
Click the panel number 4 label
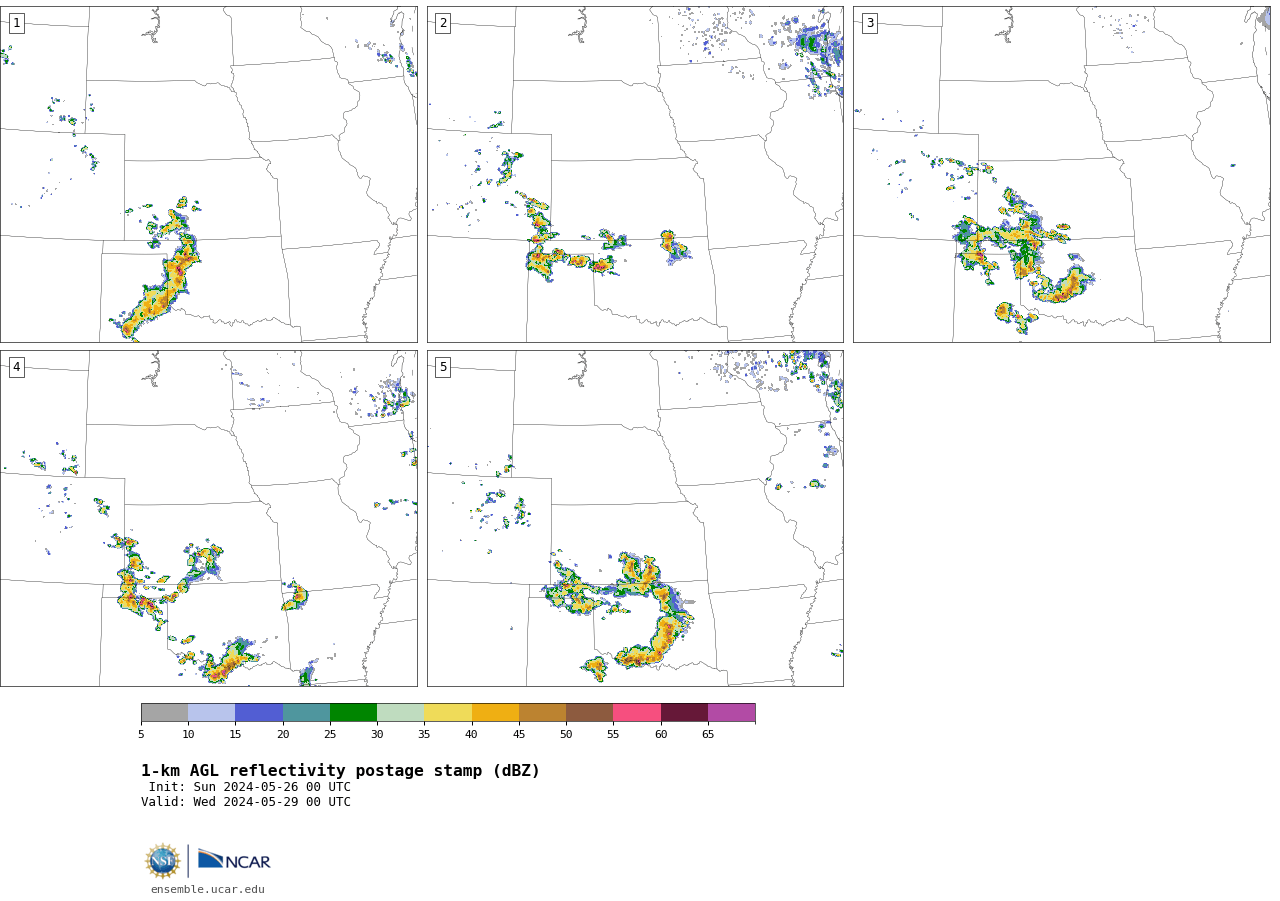click(16, 367)
